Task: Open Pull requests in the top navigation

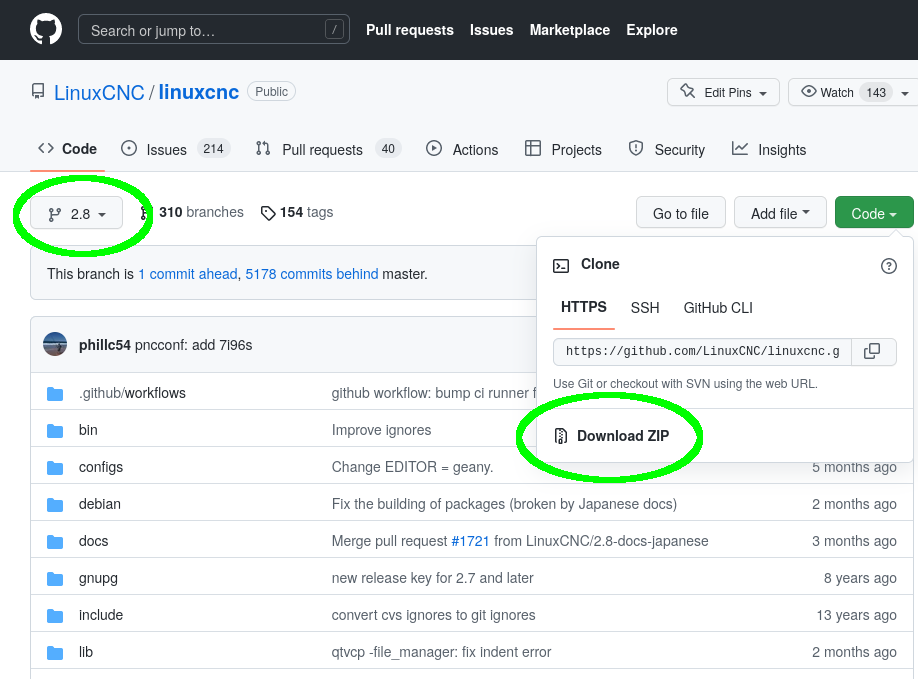Action: pos(410,30)
